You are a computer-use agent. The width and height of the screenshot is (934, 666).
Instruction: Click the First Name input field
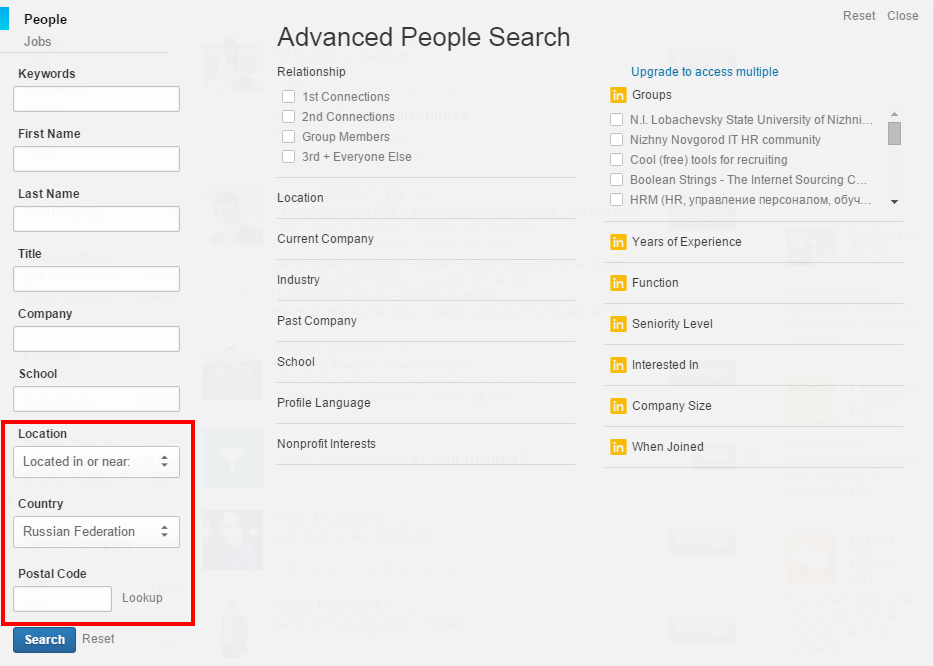96,159
